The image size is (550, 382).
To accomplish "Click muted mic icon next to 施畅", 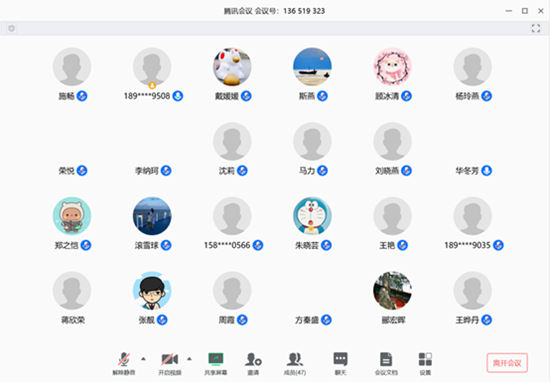I will pyautogui.click(x=82, y=96).
